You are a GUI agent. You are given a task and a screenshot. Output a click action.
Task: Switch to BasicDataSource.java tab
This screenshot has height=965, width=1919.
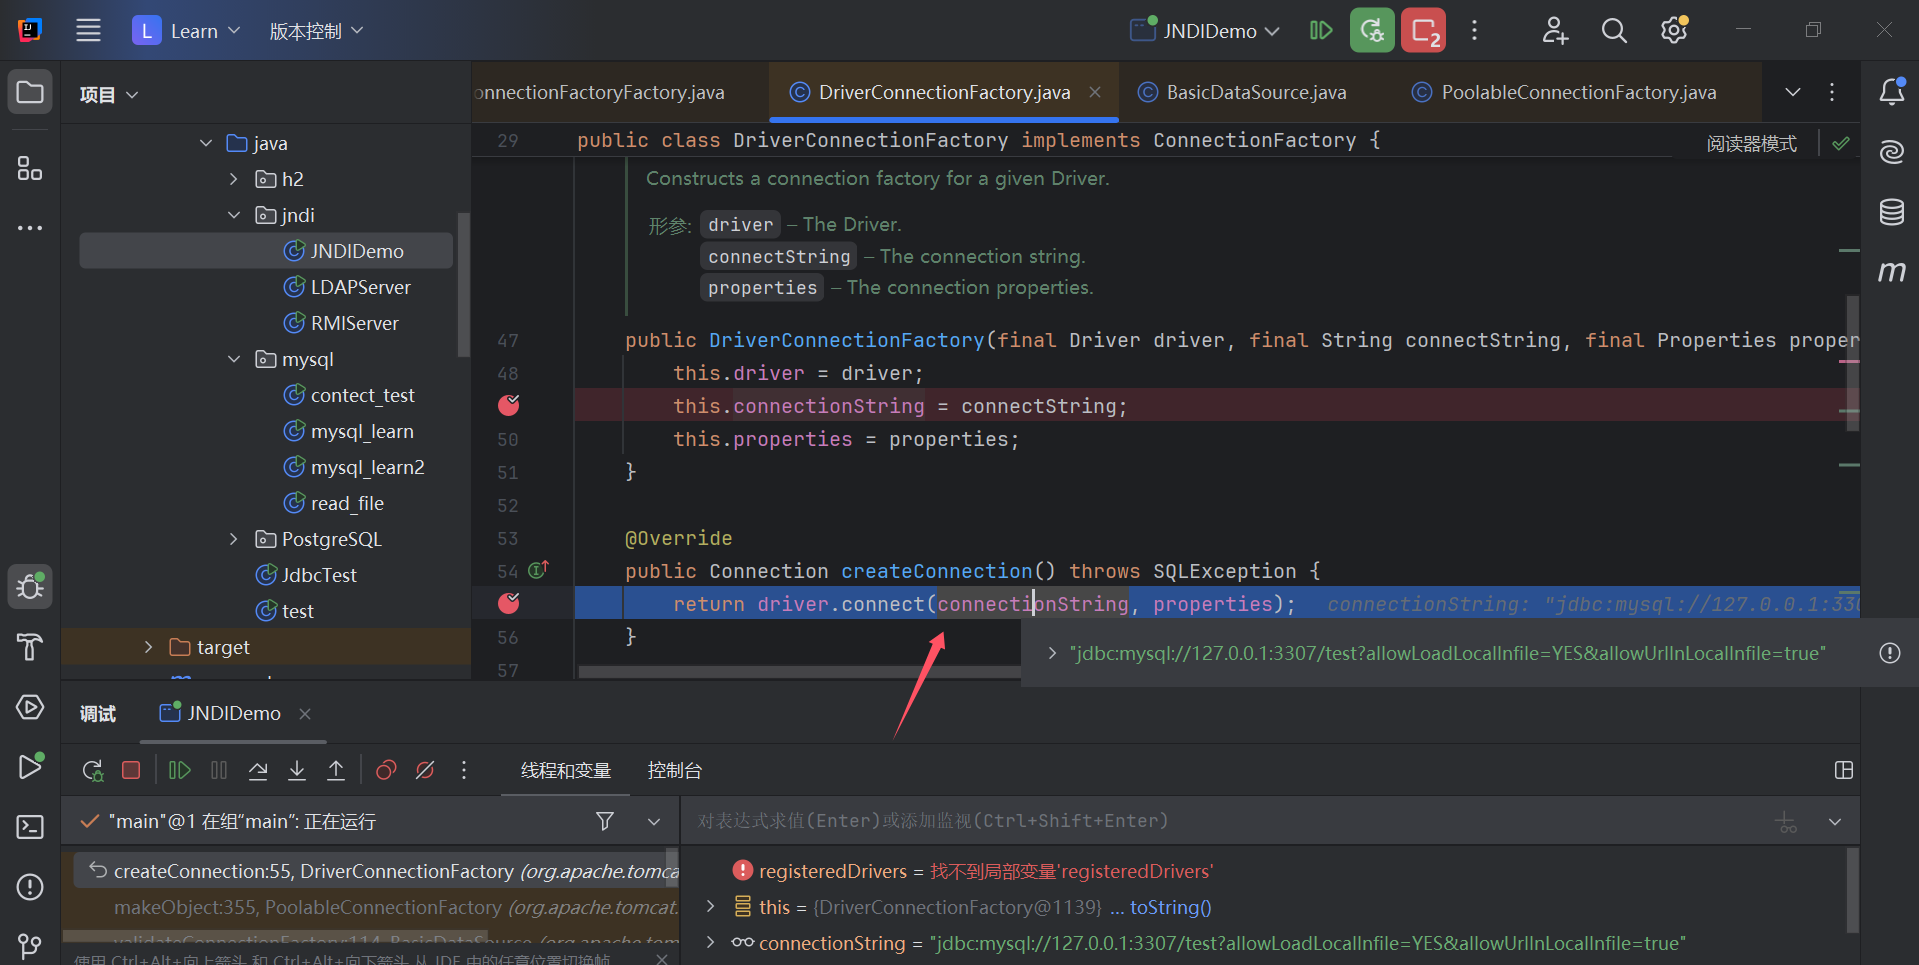pyautogui.click(x=1242, y=92)
